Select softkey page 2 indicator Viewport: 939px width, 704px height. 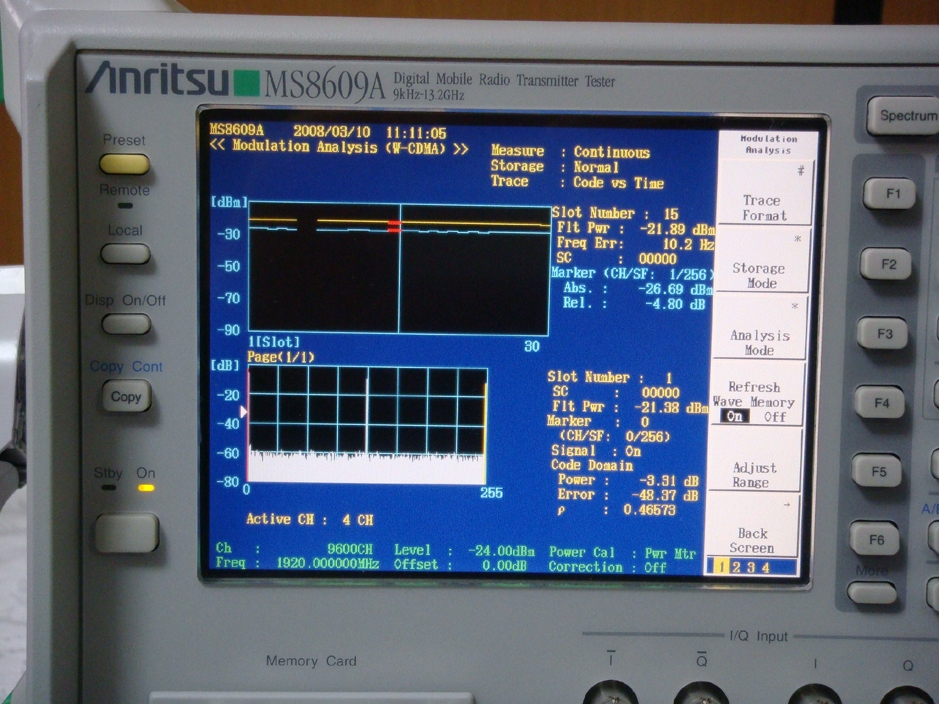point(737,568)
